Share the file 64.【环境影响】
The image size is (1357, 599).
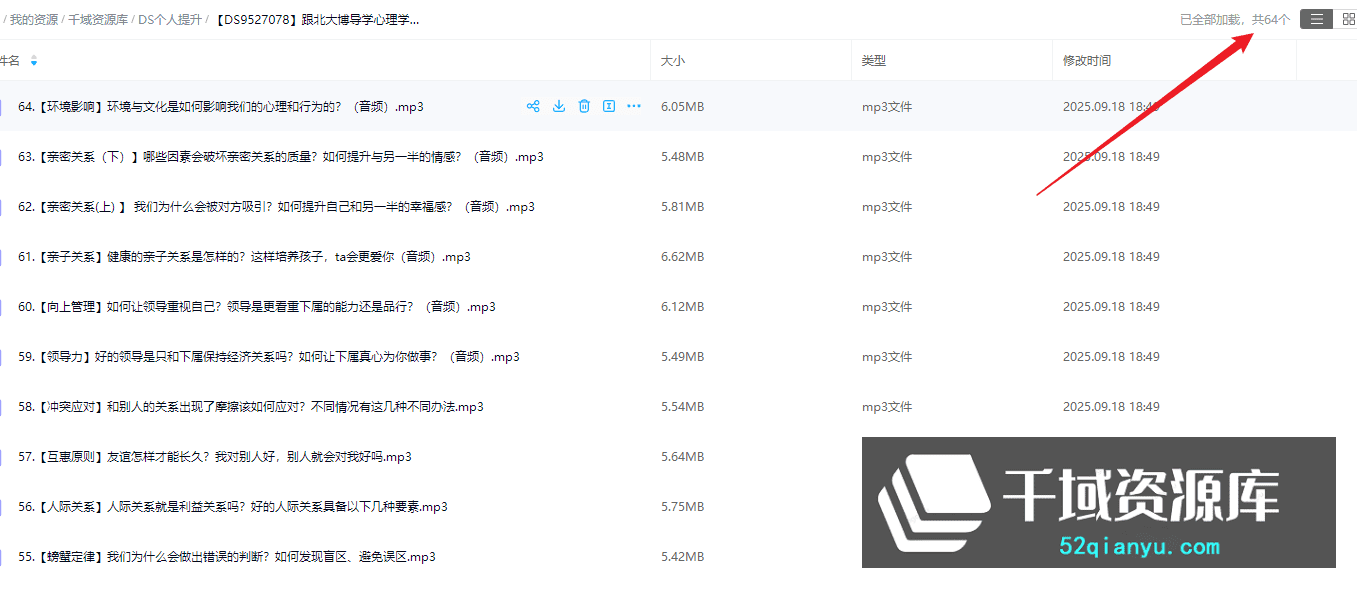coord(533,106)
